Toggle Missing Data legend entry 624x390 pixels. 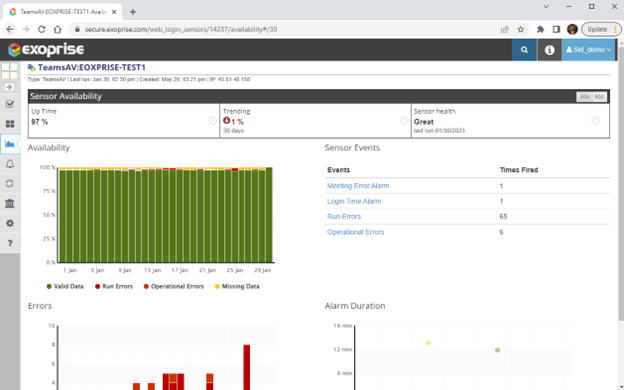pos(237,287)
